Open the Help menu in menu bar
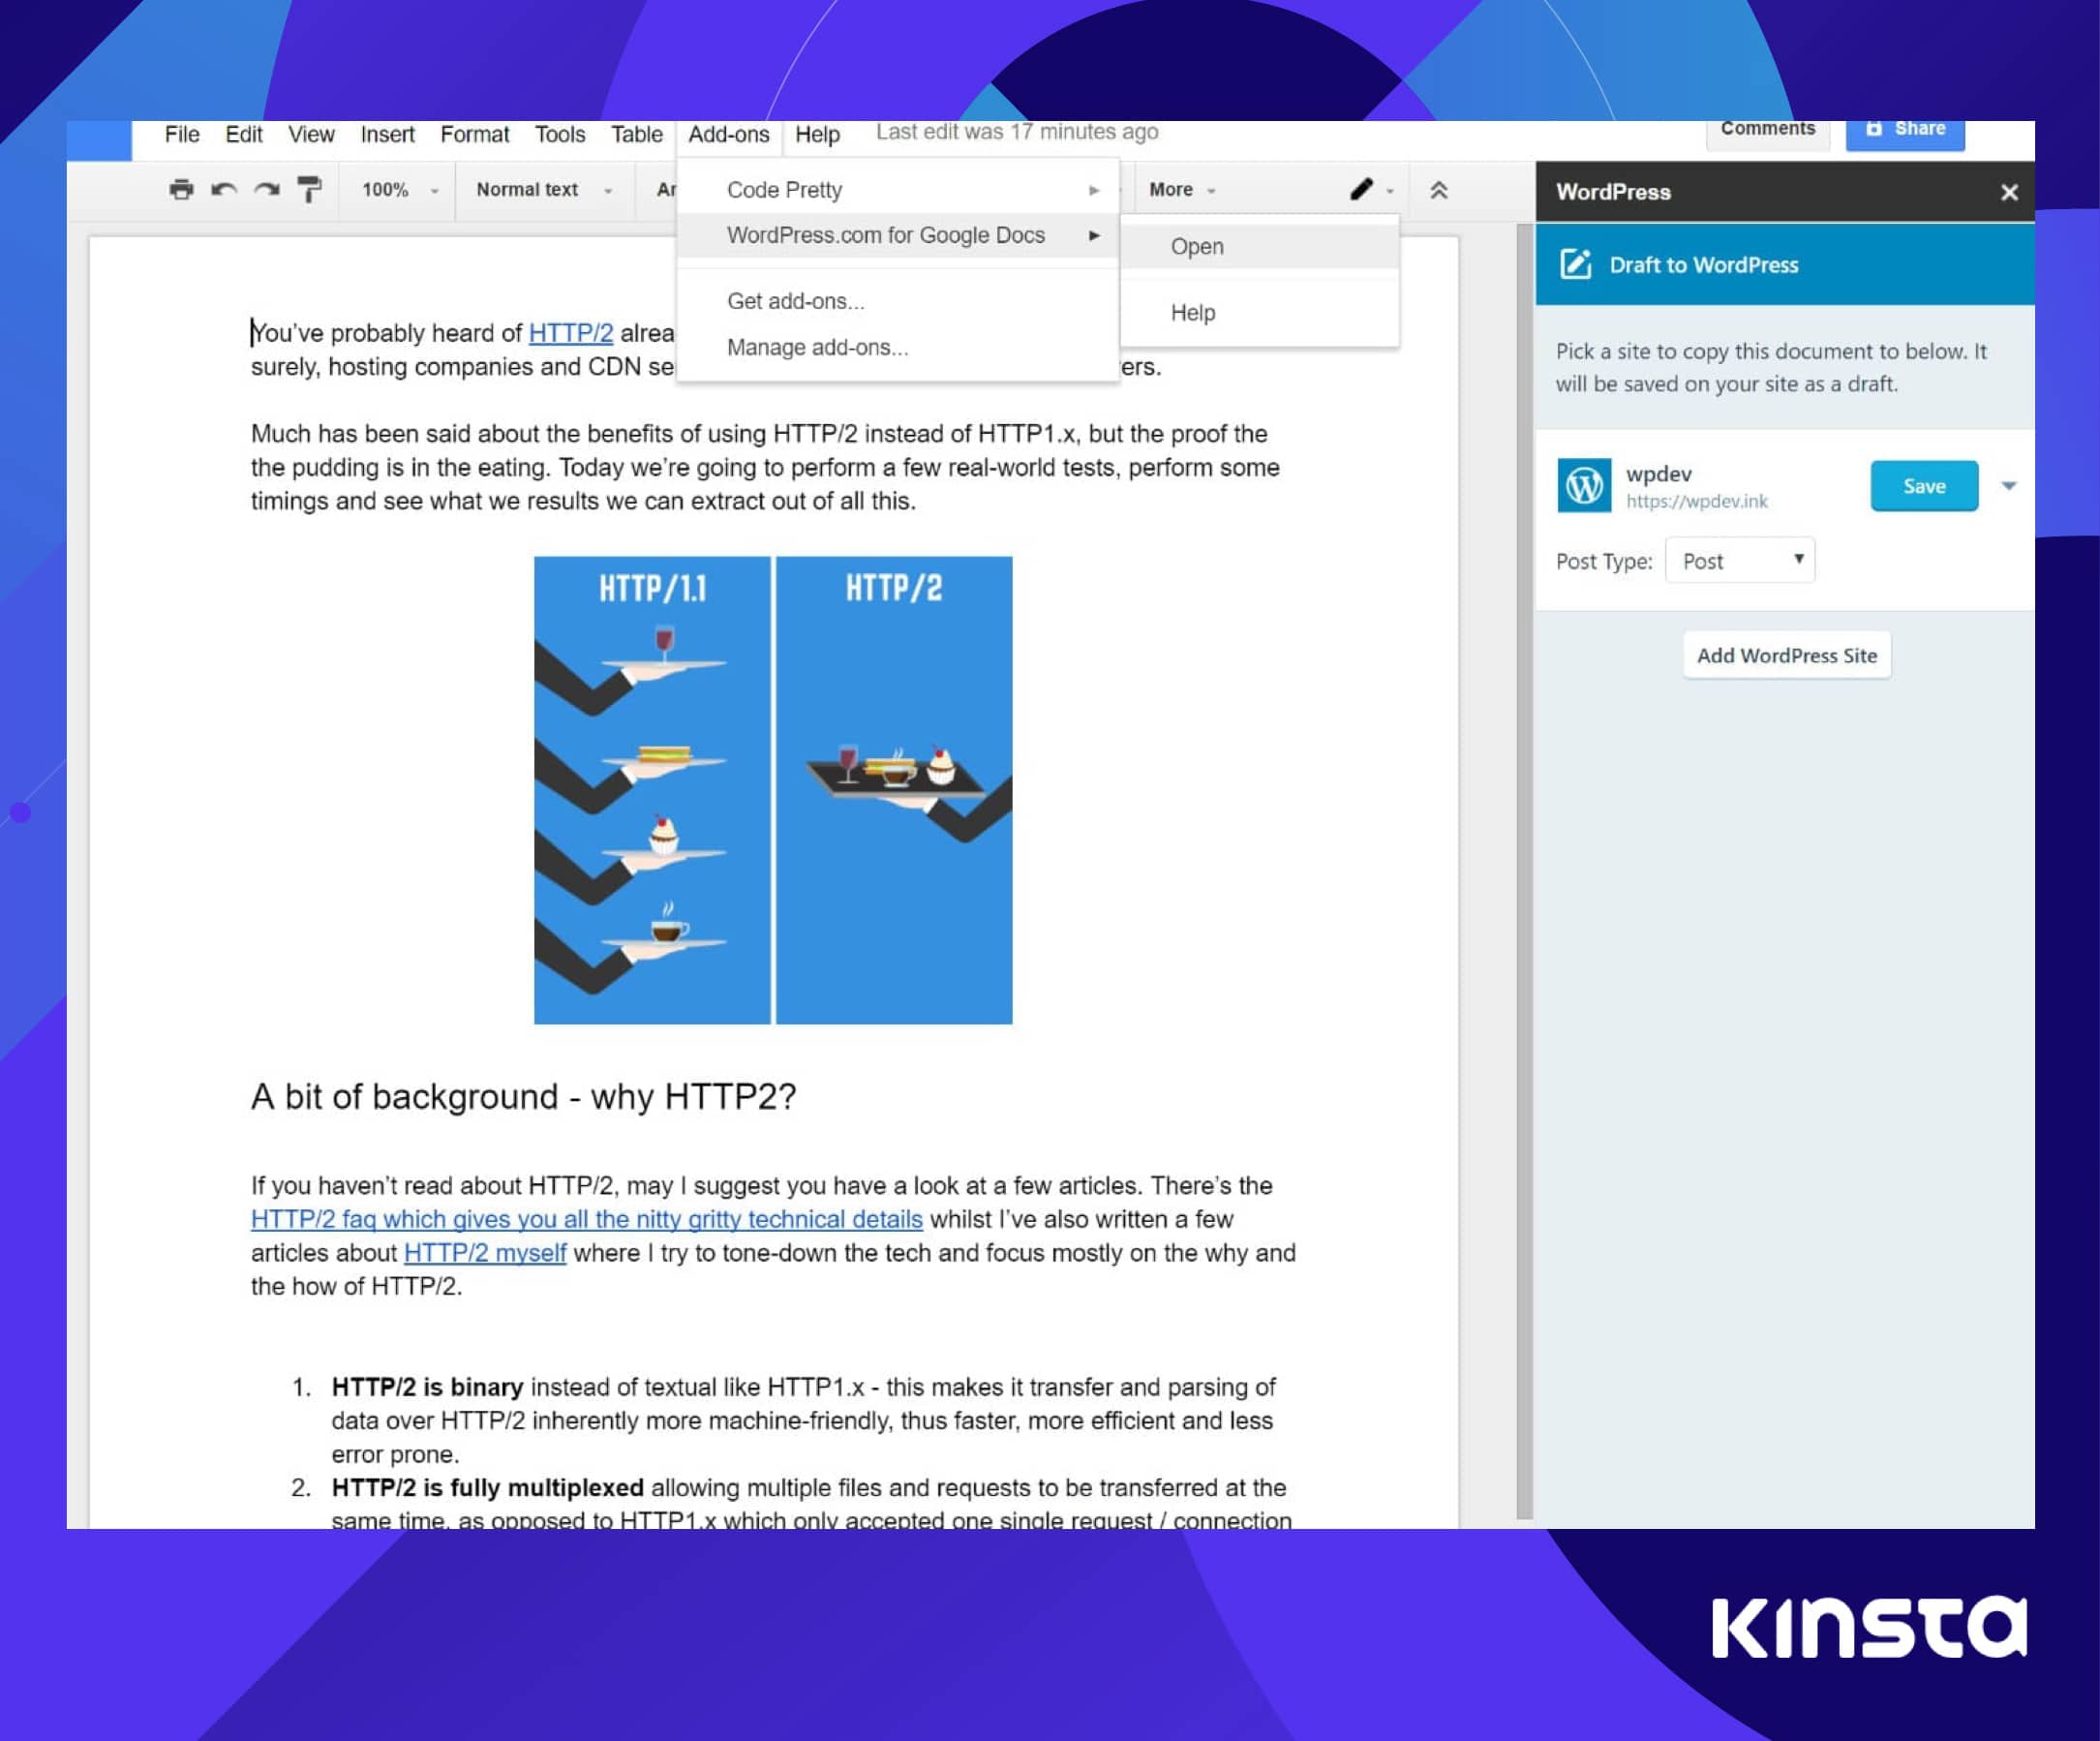This screenshot has width=2100, height=1741. [817, 134]
